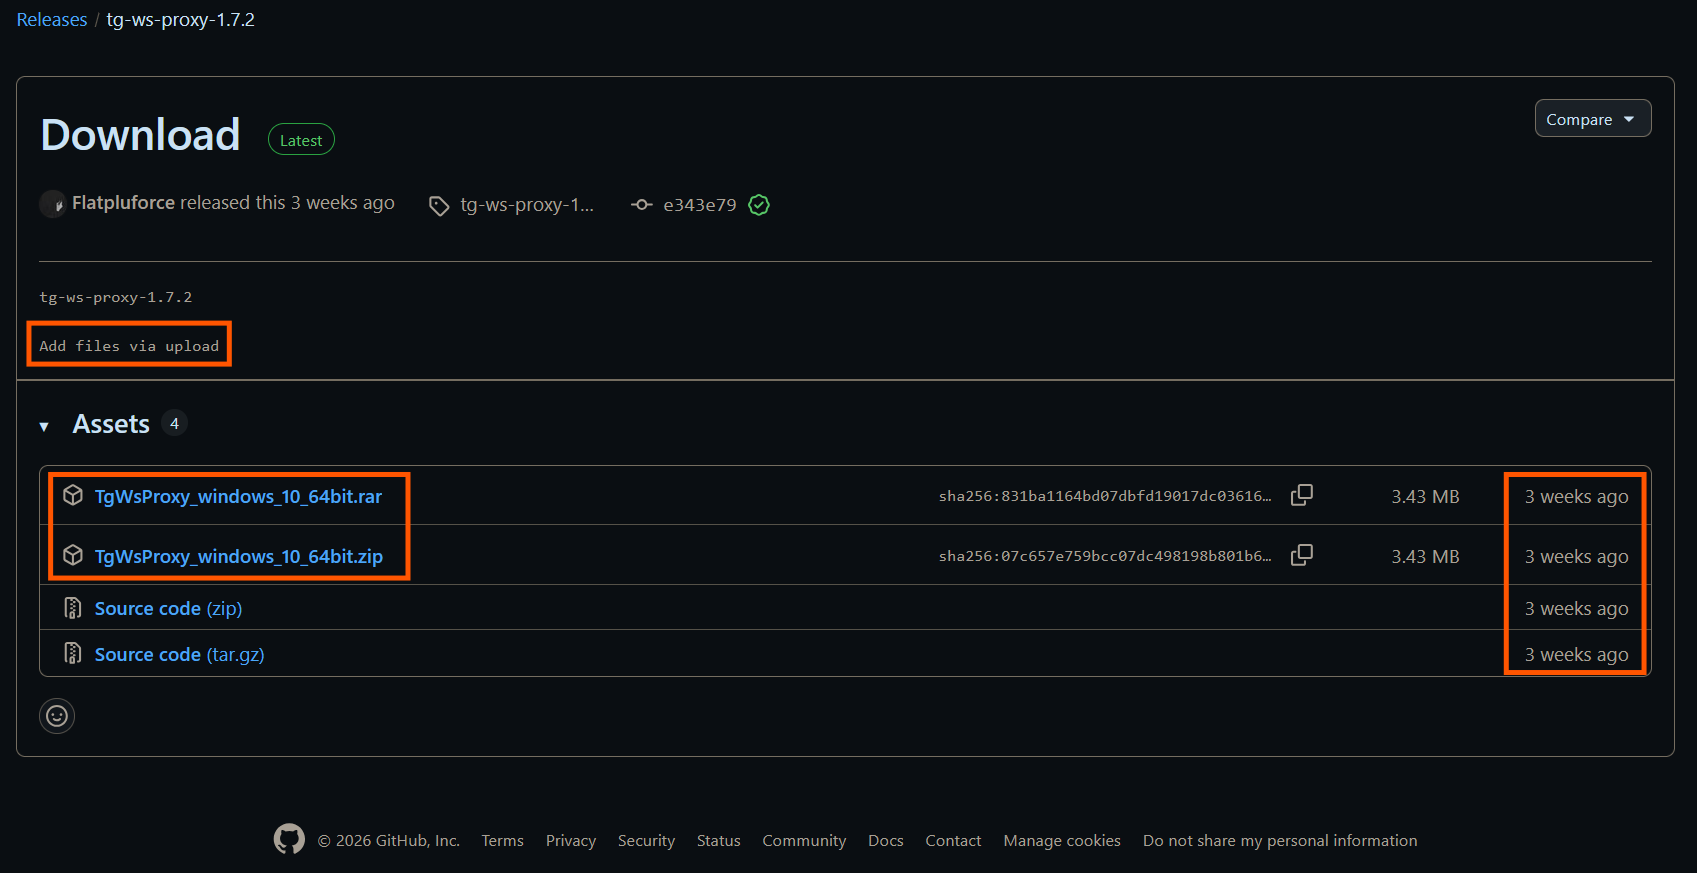Click the tag icon beside tg-ws-proxy-1...

pos(439,206)
